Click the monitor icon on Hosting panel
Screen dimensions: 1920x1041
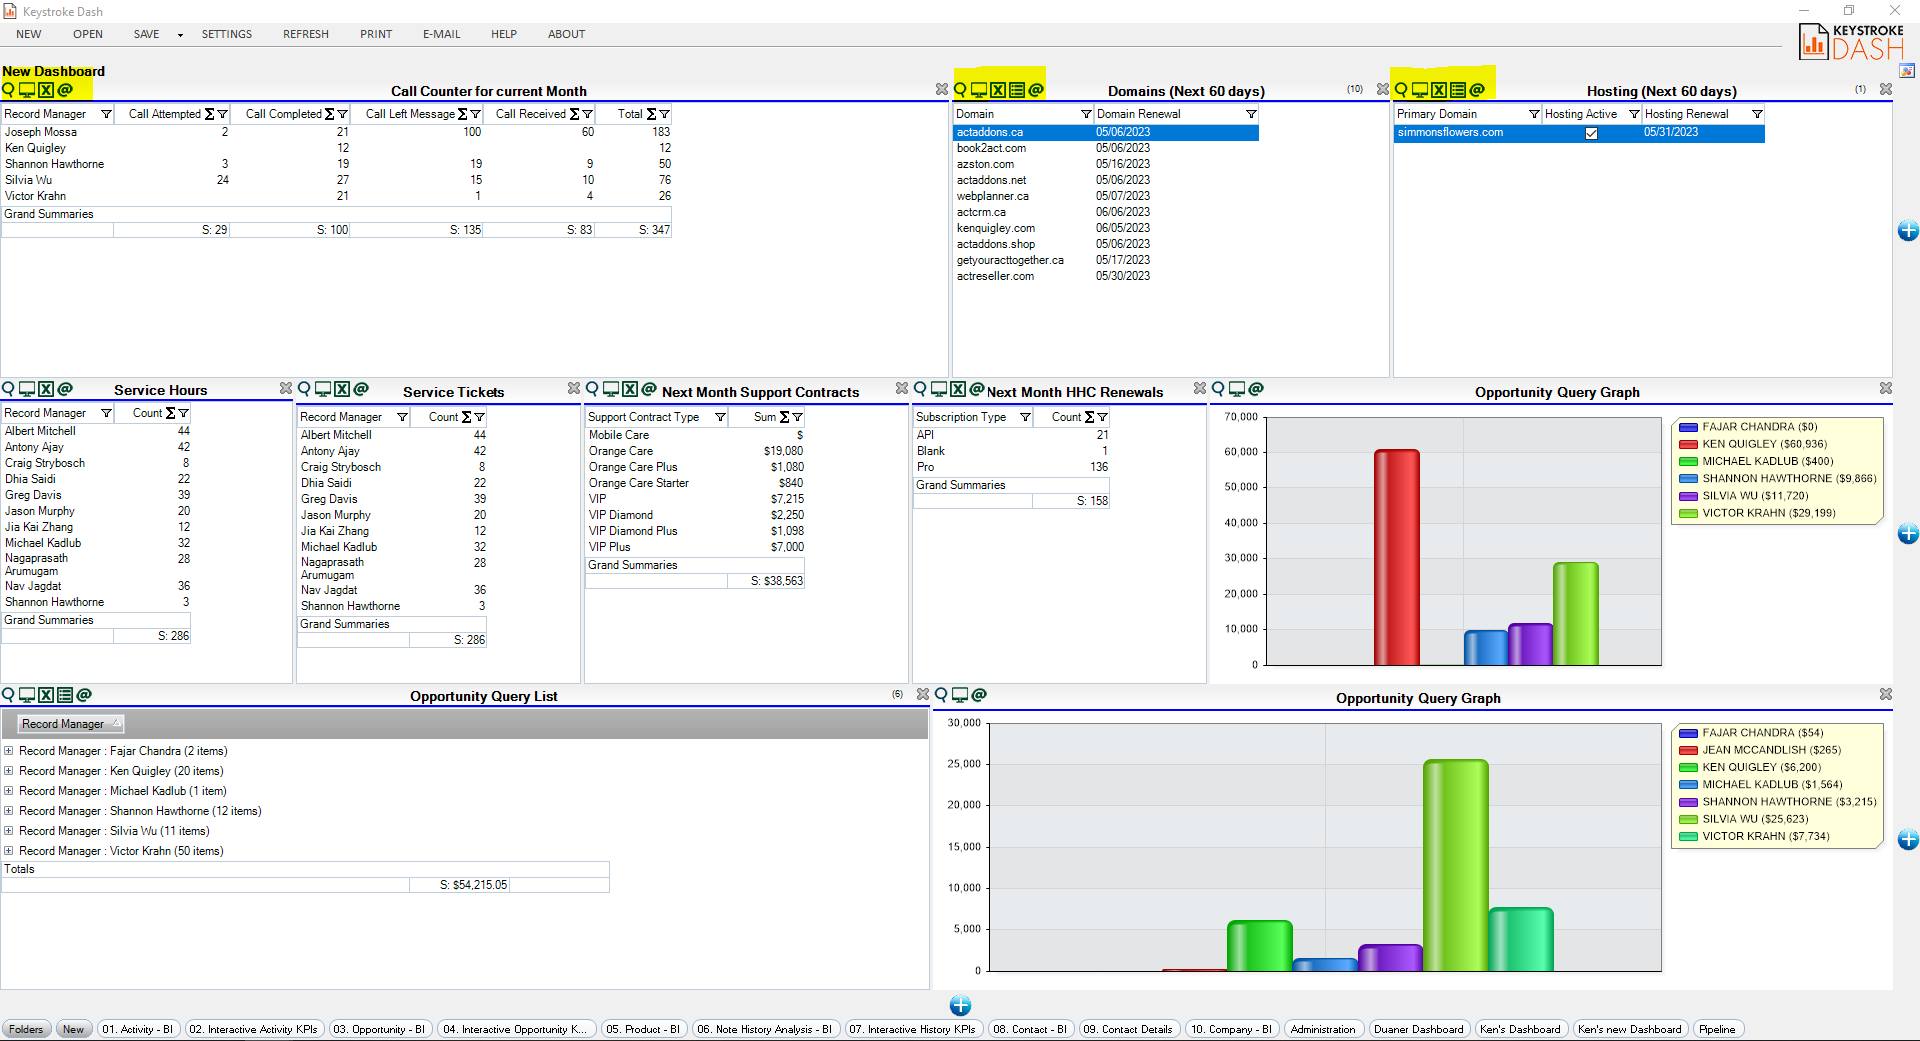[1420, 90]
